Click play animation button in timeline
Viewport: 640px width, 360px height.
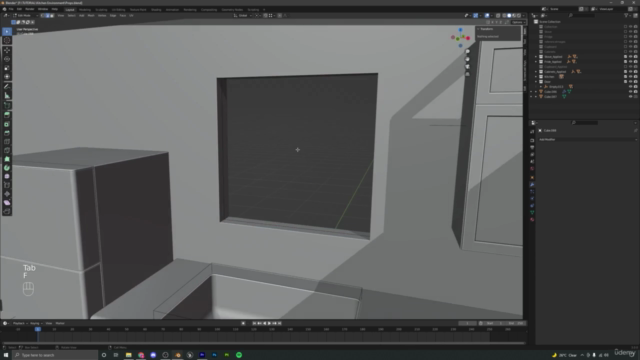click(269, 323)
